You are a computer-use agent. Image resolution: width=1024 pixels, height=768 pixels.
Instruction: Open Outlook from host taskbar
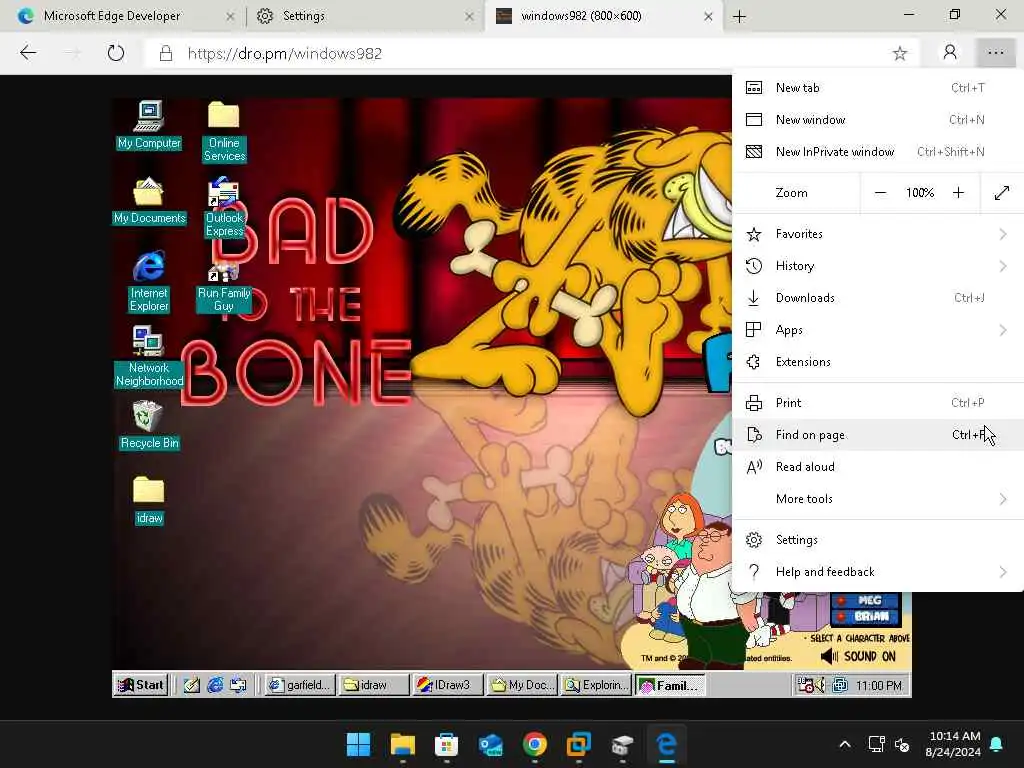tap(490, 744)
